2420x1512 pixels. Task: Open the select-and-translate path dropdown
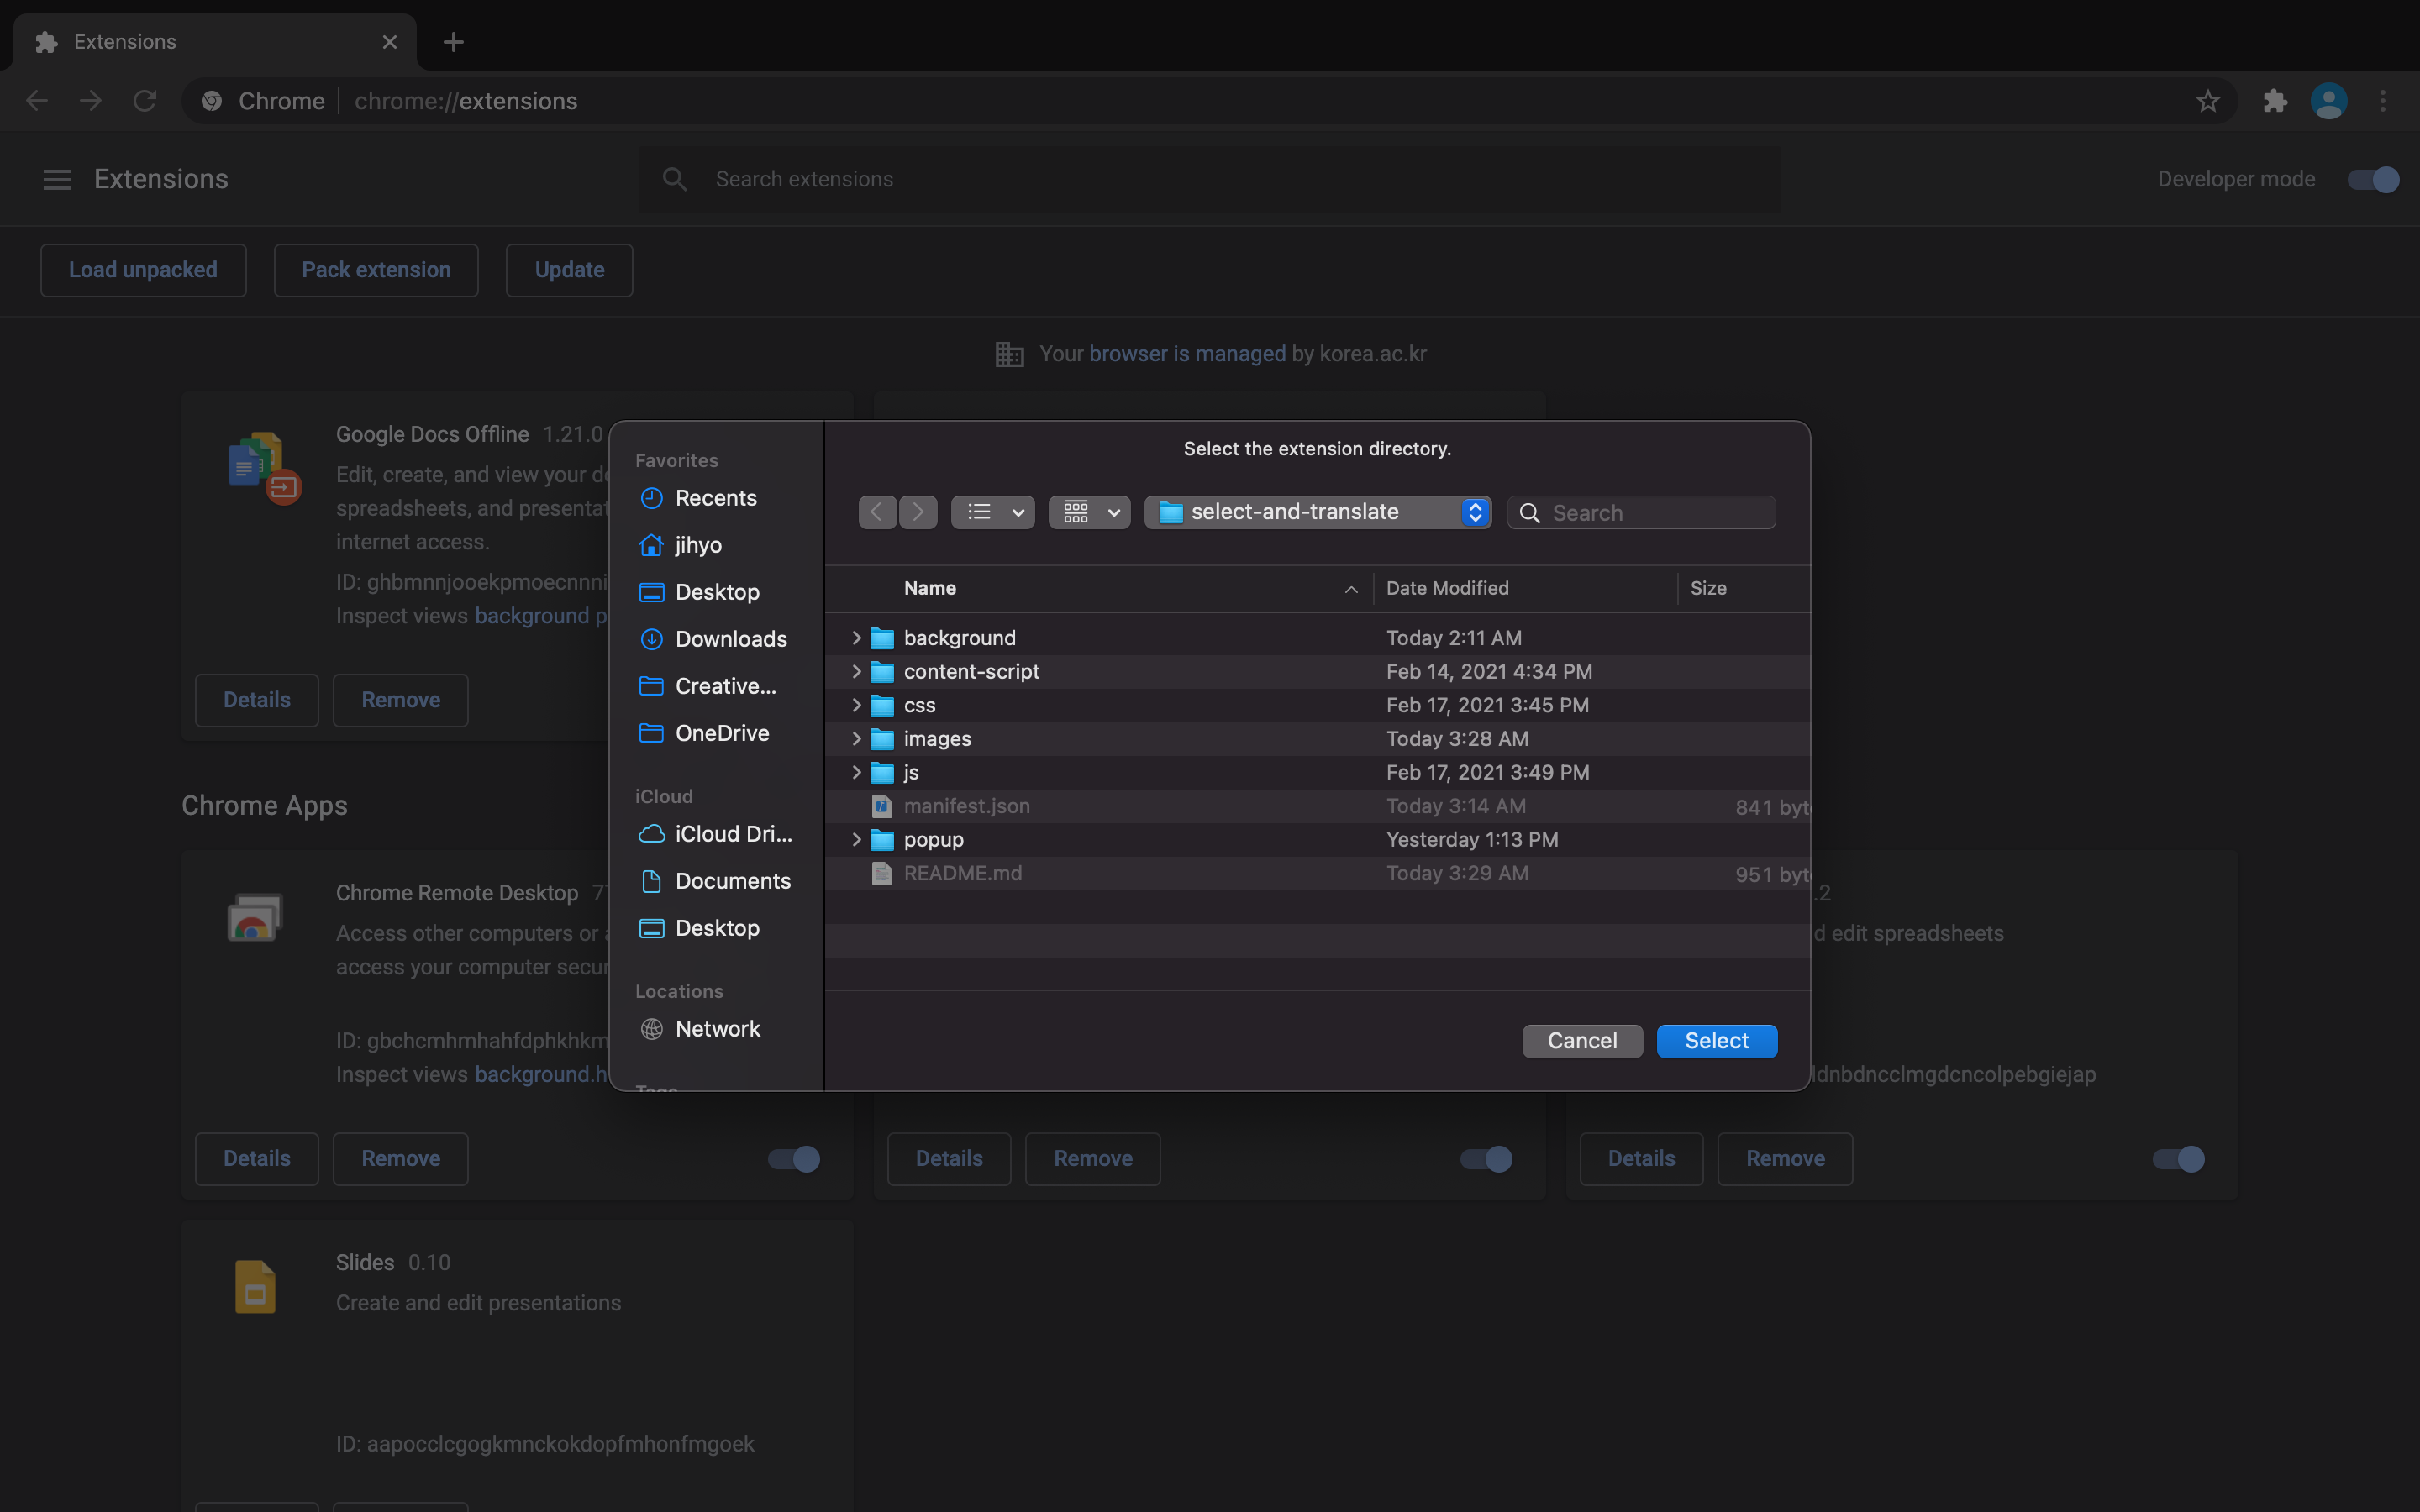click(1317, 512)
